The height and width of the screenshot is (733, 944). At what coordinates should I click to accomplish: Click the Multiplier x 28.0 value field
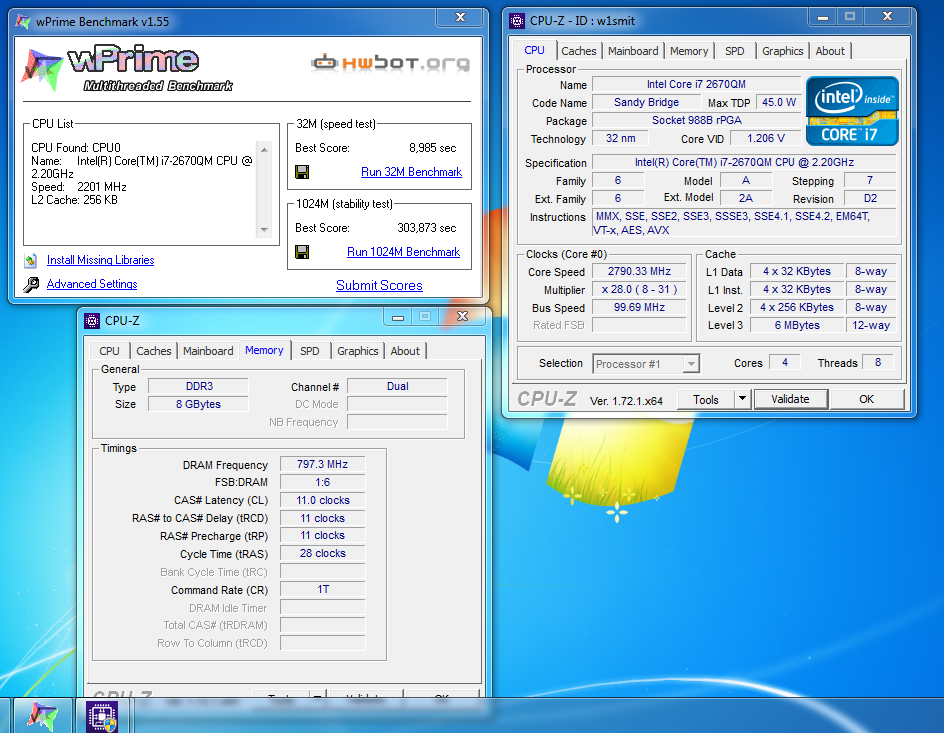click(x=639, y=289)
